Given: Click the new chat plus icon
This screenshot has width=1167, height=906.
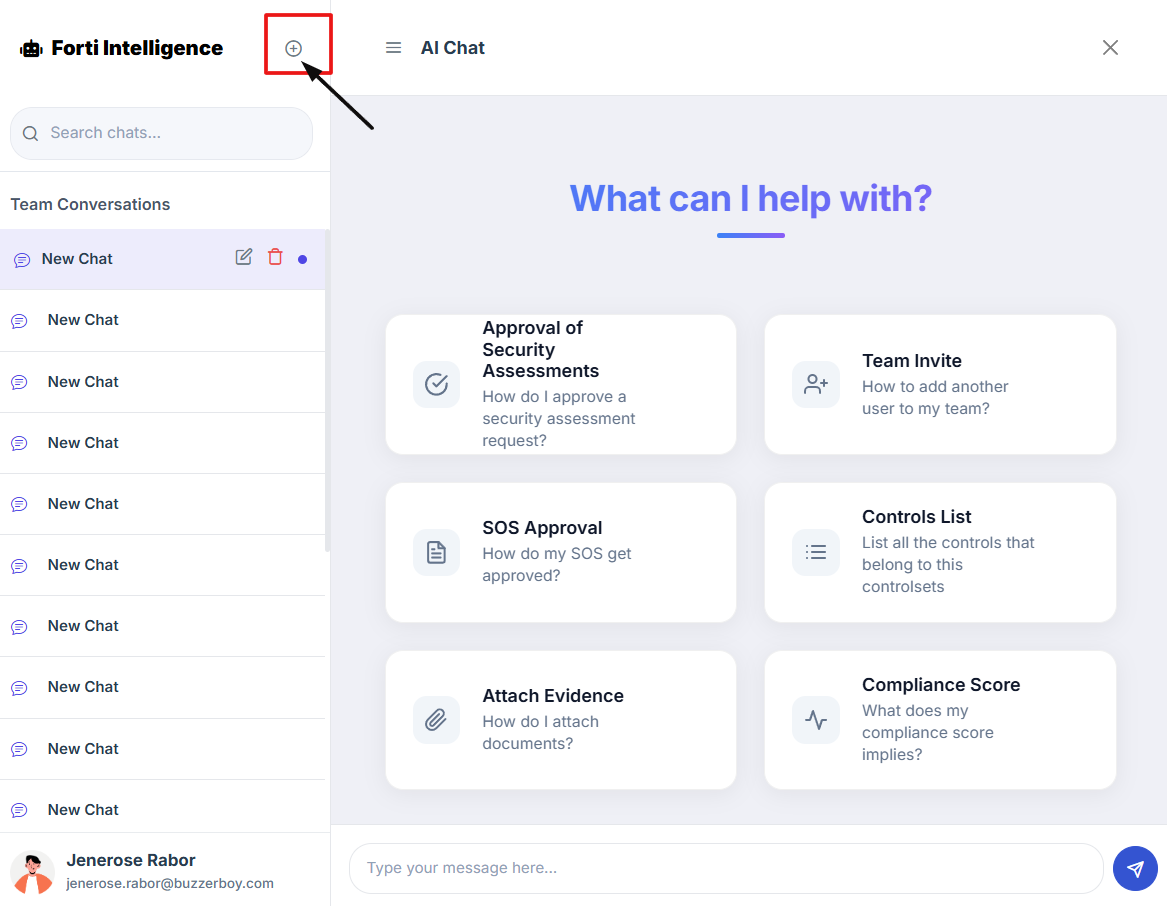Looking at the screenshot, I should click(293, 48).
